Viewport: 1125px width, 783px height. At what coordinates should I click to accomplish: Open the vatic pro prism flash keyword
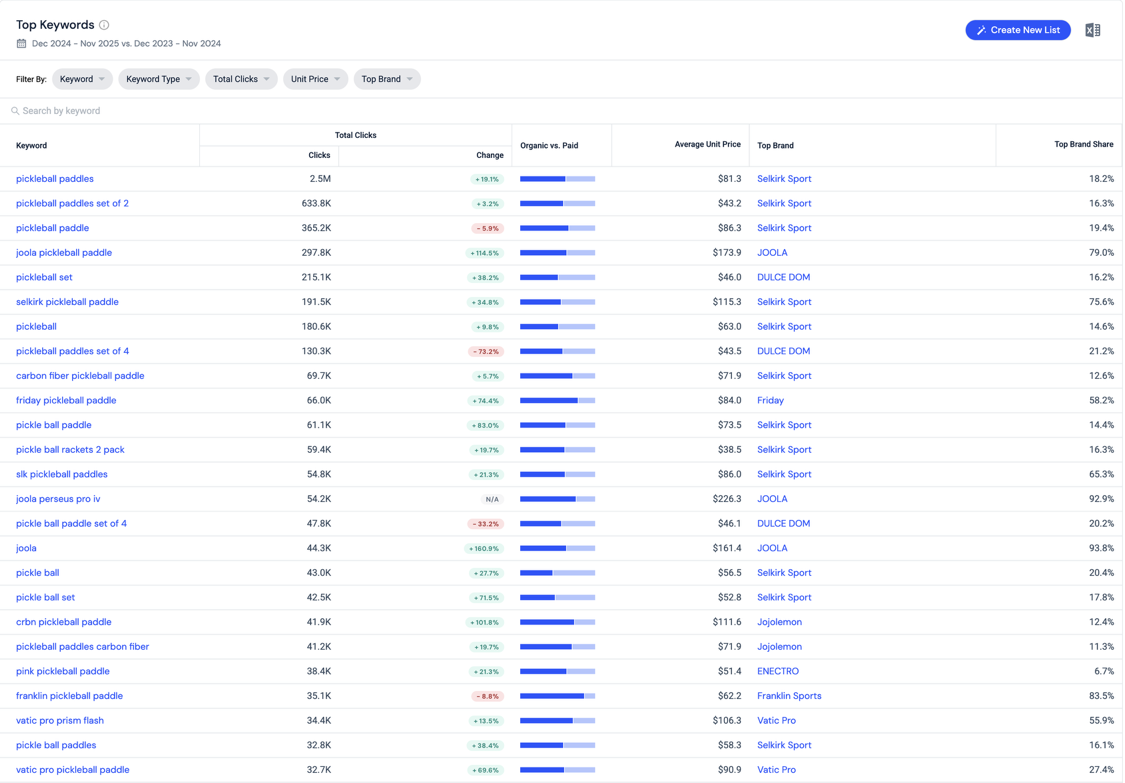pos(60,721)
